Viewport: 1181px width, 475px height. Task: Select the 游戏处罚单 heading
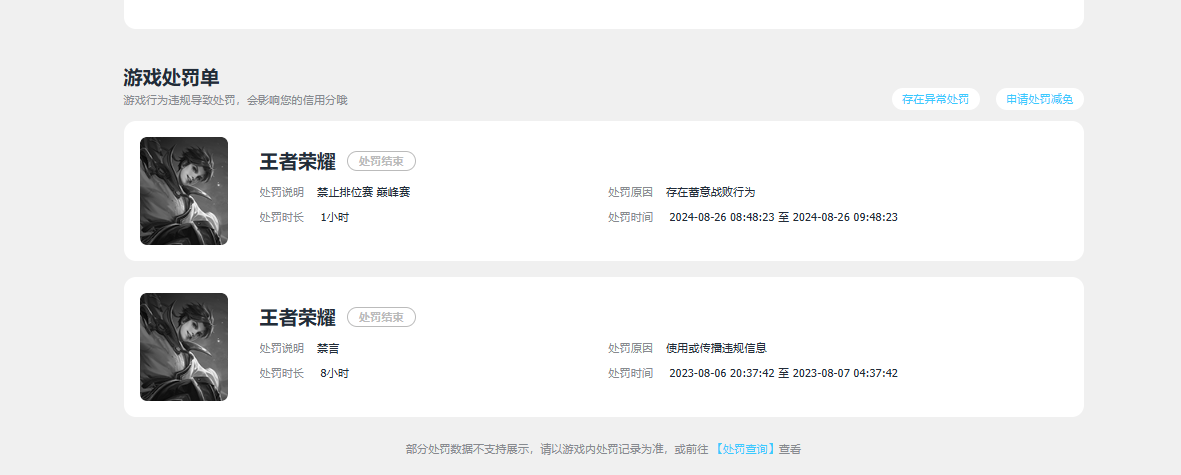(172, 78)
